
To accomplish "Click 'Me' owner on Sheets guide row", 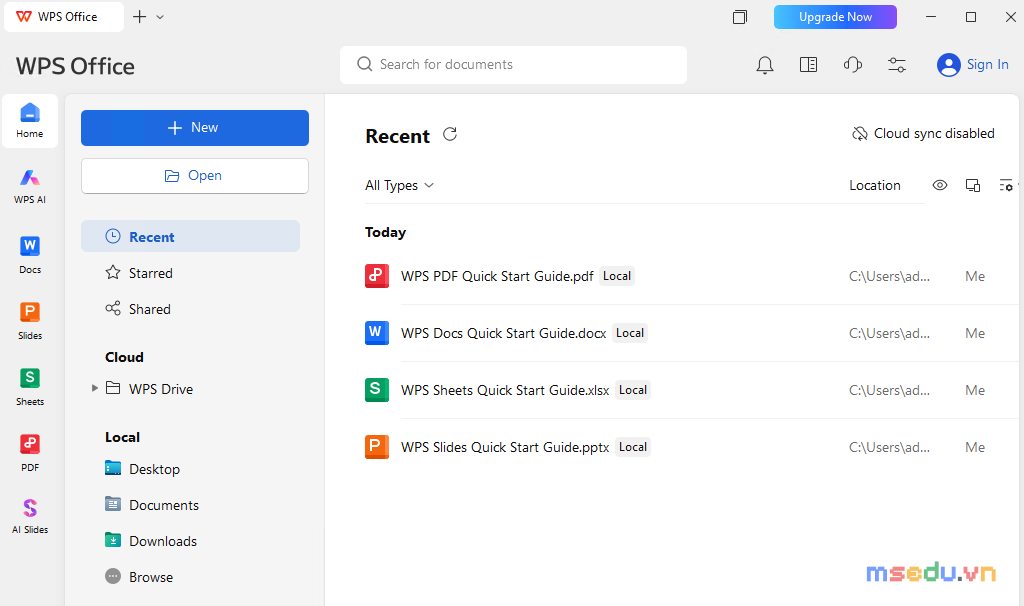I will (975, 390).
